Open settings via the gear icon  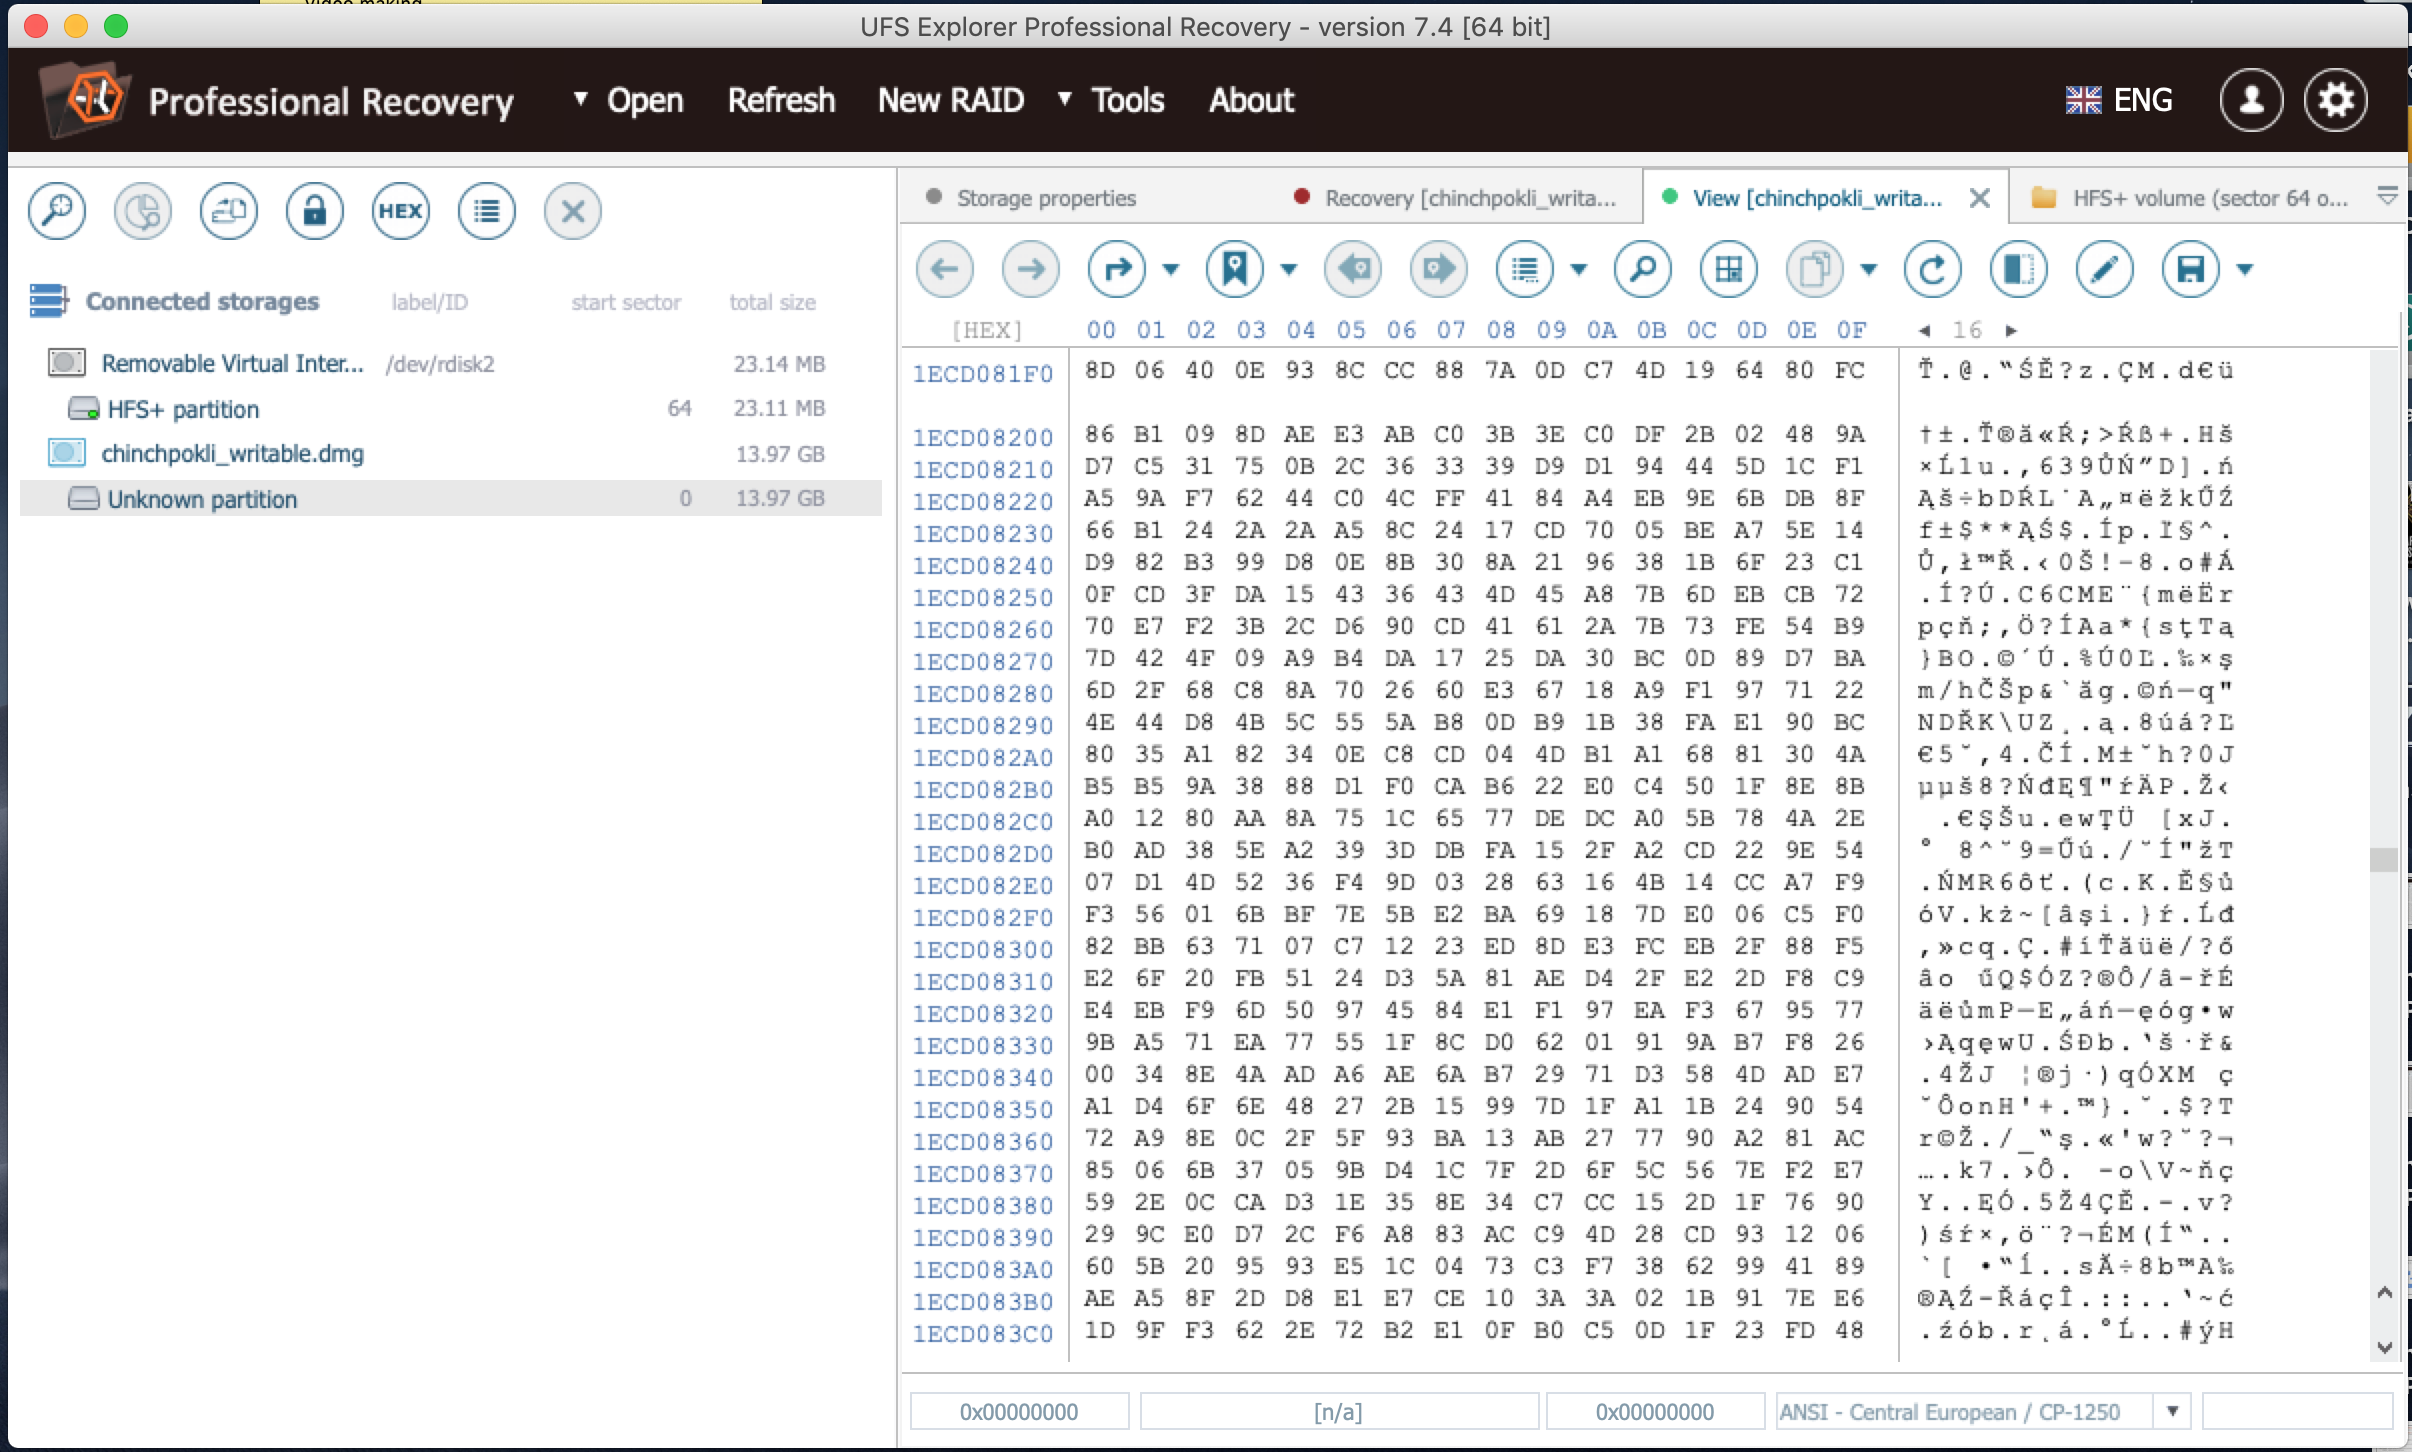2336,100
